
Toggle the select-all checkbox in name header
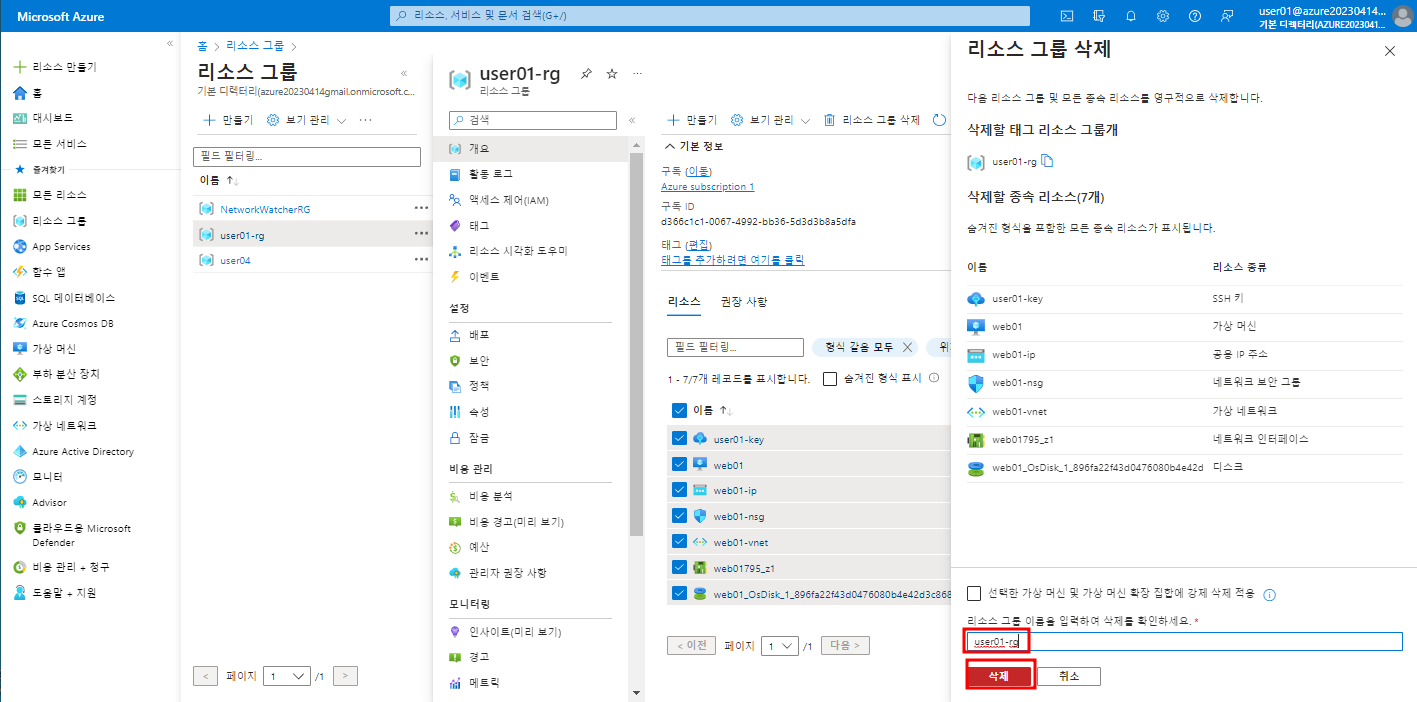pyautogui.click(x=680, y=410)
